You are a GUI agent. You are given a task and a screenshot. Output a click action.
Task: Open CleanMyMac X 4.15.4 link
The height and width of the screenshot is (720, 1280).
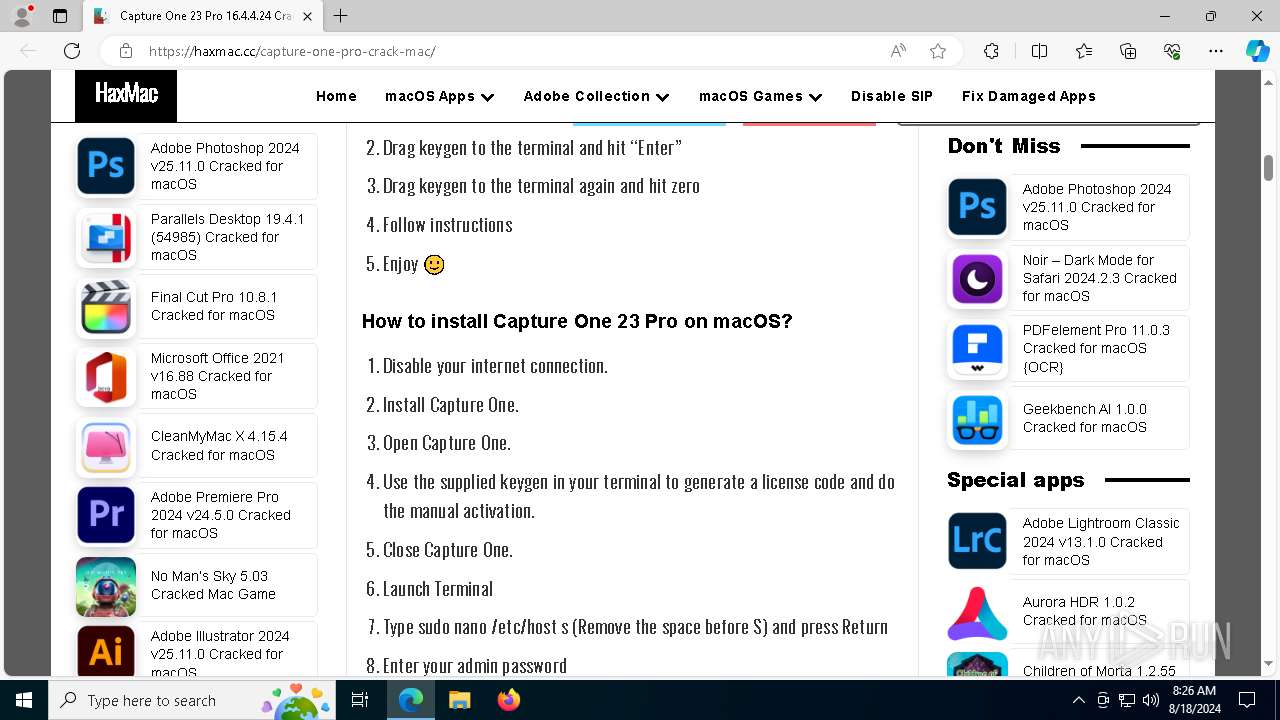[x=219, y=446]
